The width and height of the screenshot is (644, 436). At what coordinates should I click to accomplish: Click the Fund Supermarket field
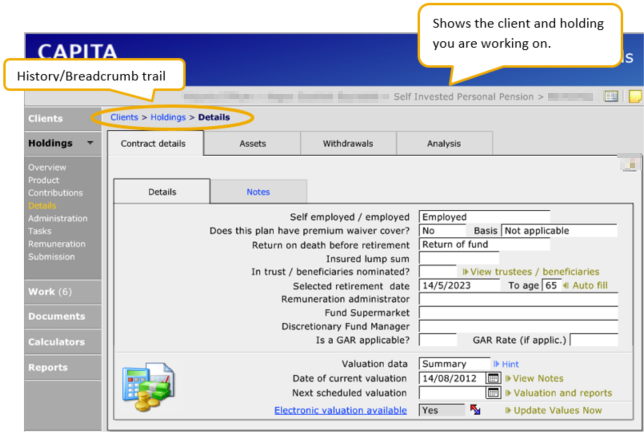pyautogui.click(x=518, y=313)
